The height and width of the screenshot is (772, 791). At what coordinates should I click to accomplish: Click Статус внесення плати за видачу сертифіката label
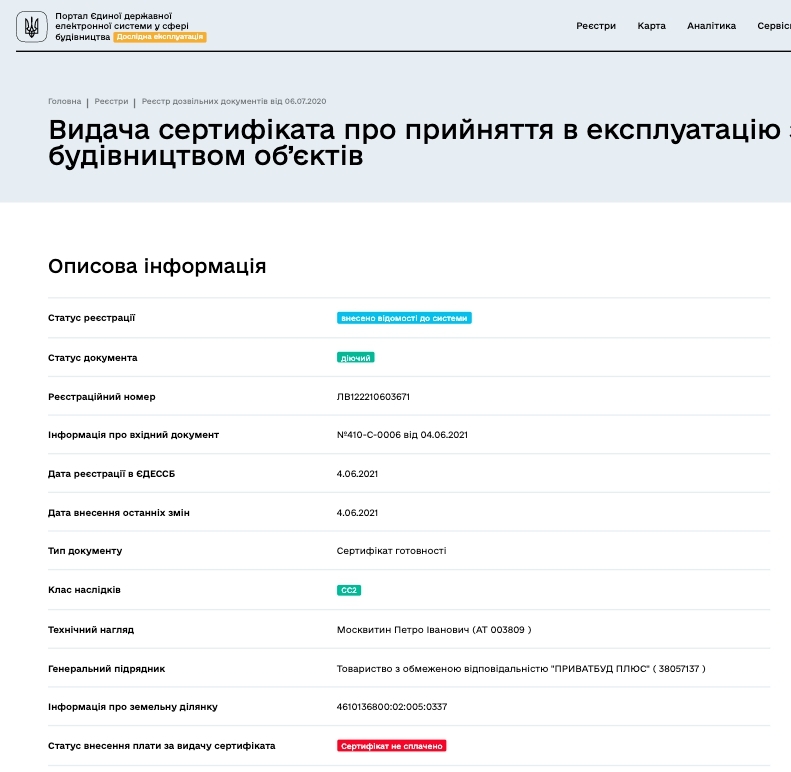(x=161, y=746)
